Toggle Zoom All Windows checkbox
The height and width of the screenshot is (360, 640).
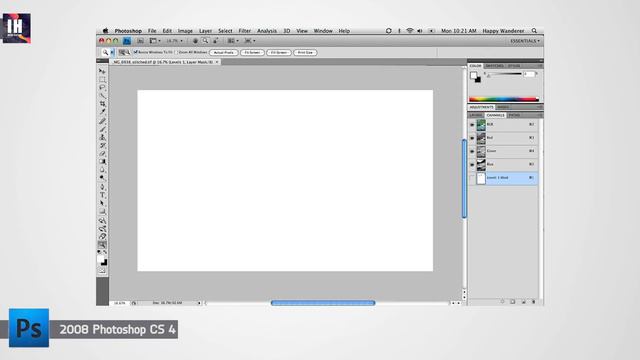[x=176, y=52]
